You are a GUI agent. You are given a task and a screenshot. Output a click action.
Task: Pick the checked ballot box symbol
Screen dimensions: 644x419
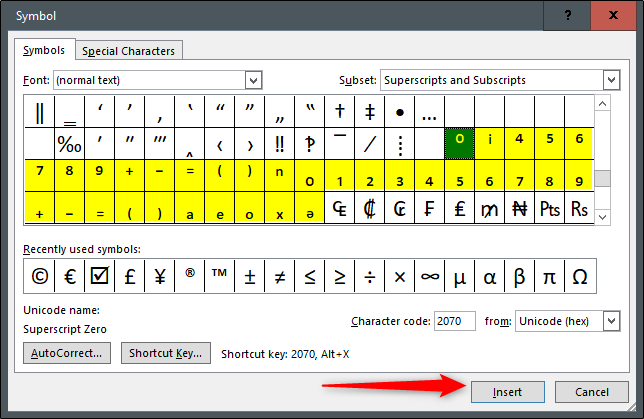(100, 276)
